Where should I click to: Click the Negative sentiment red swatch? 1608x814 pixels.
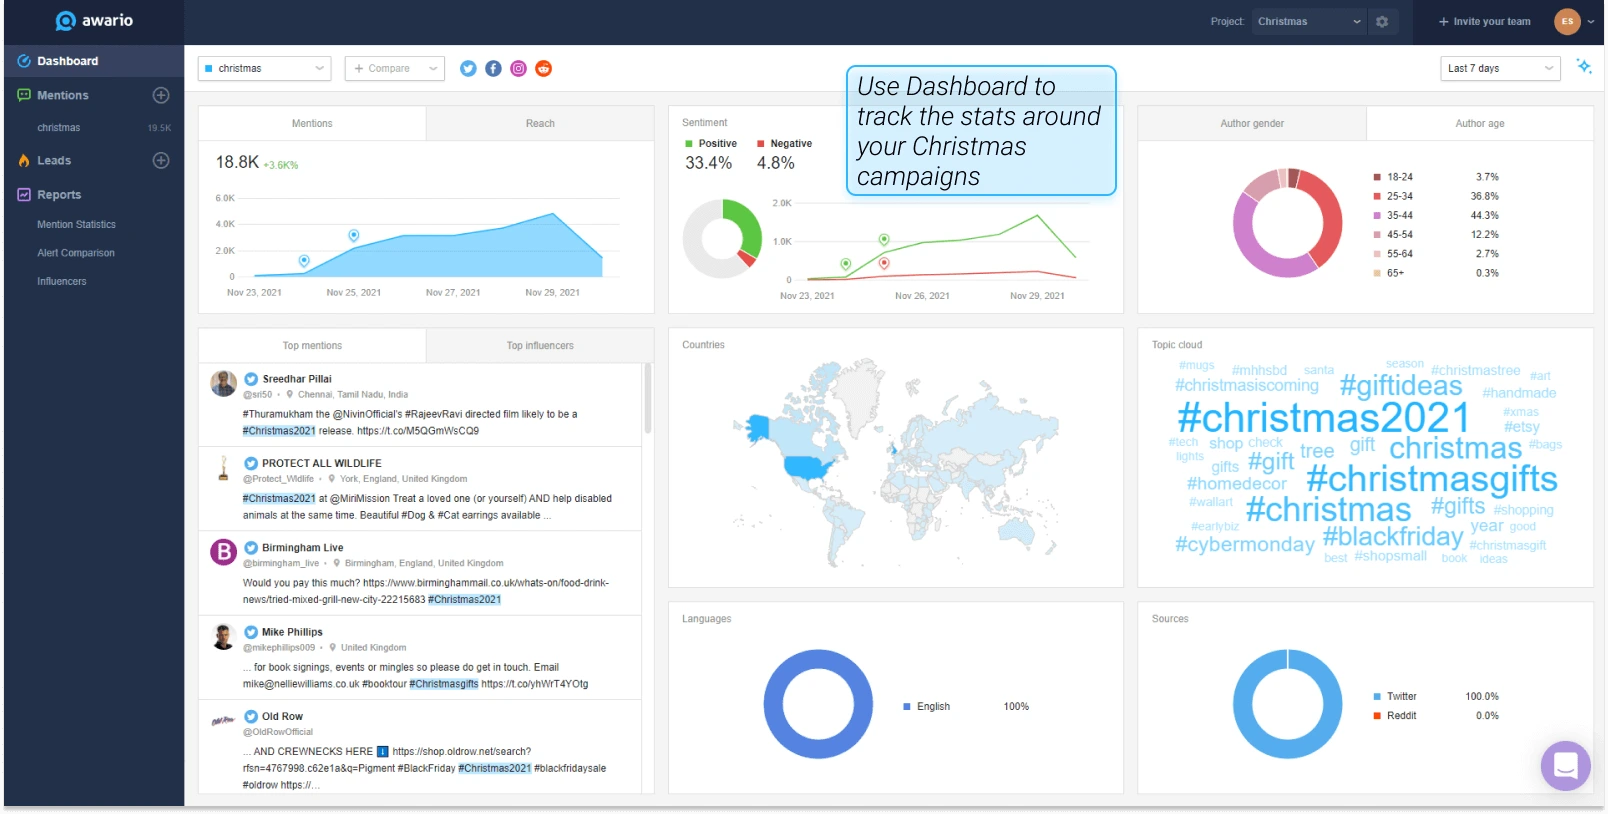[760, 144]
